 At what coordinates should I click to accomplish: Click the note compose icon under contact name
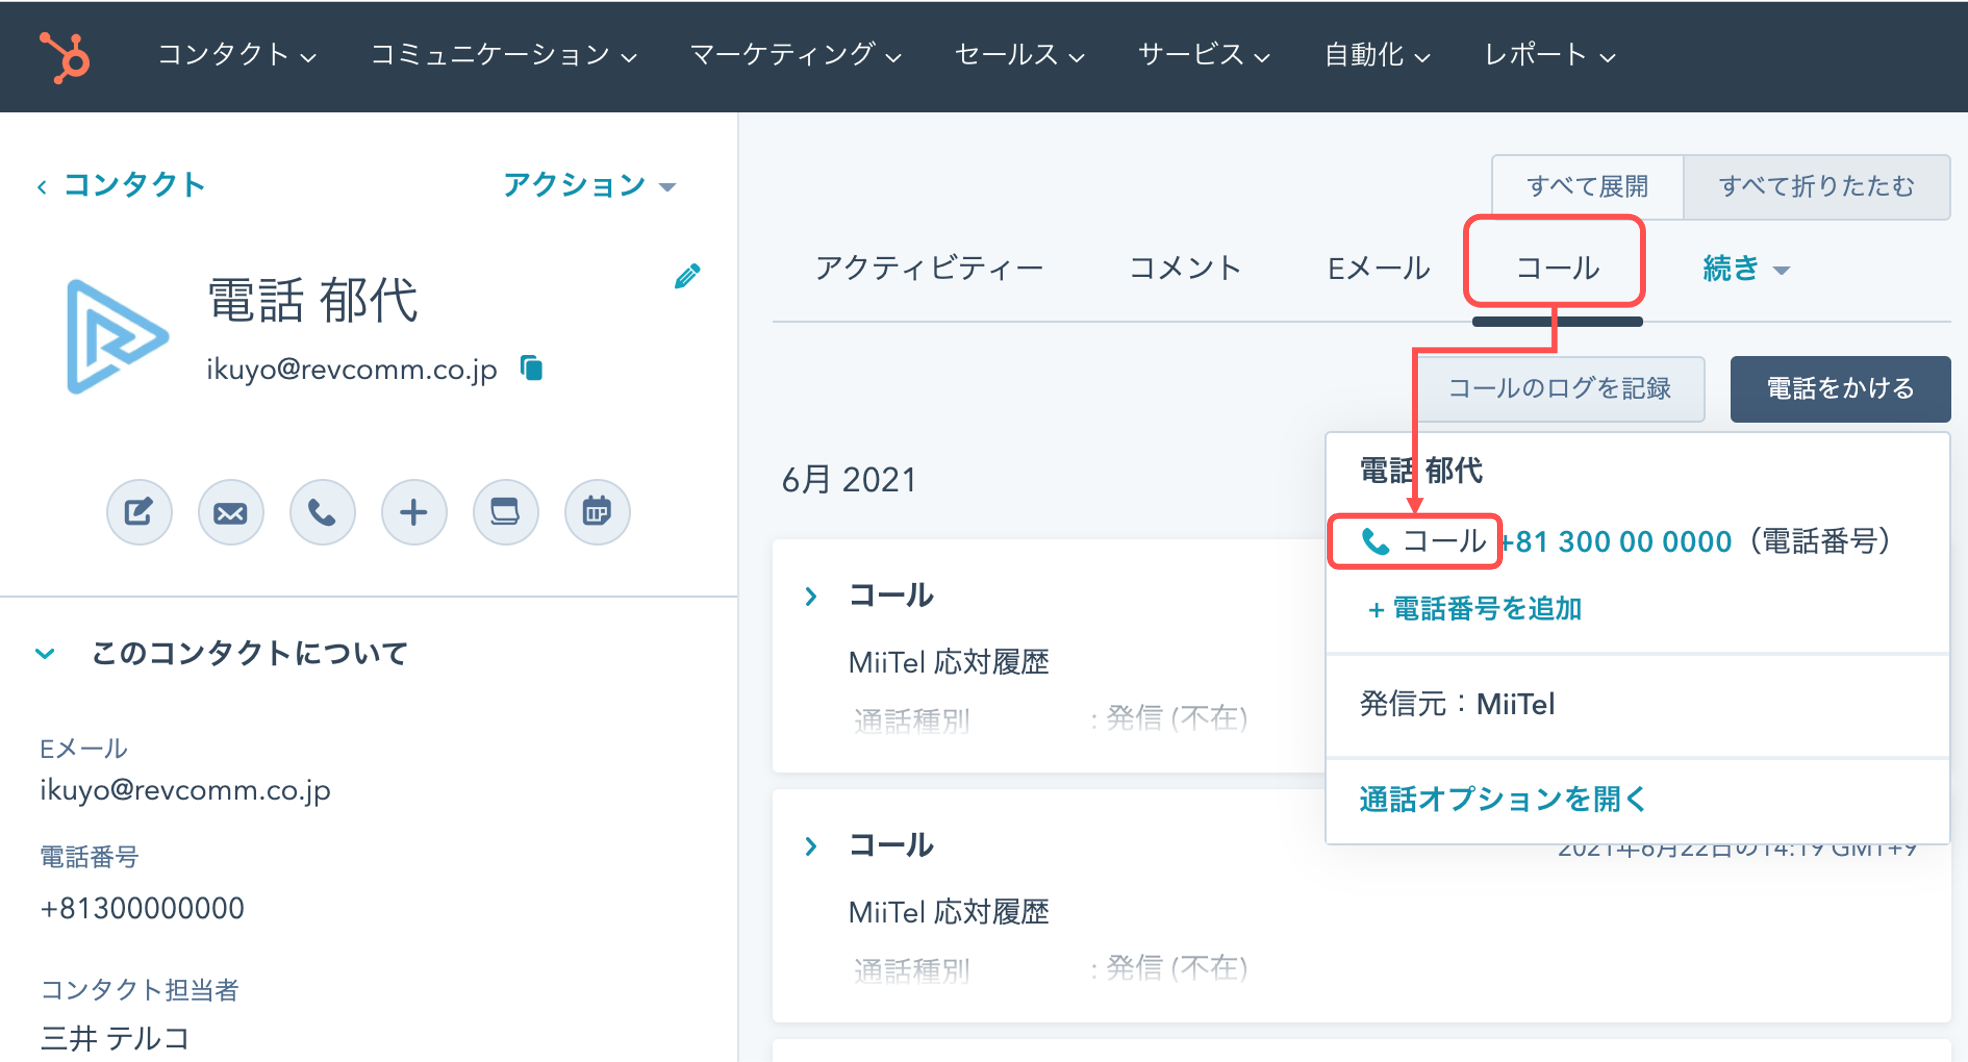click(139, 512)
